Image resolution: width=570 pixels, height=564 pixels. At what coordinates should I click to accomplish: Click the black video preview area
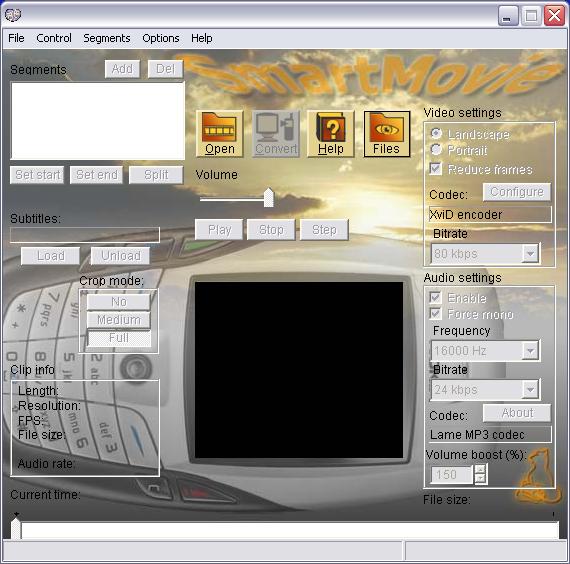point(299,370)
